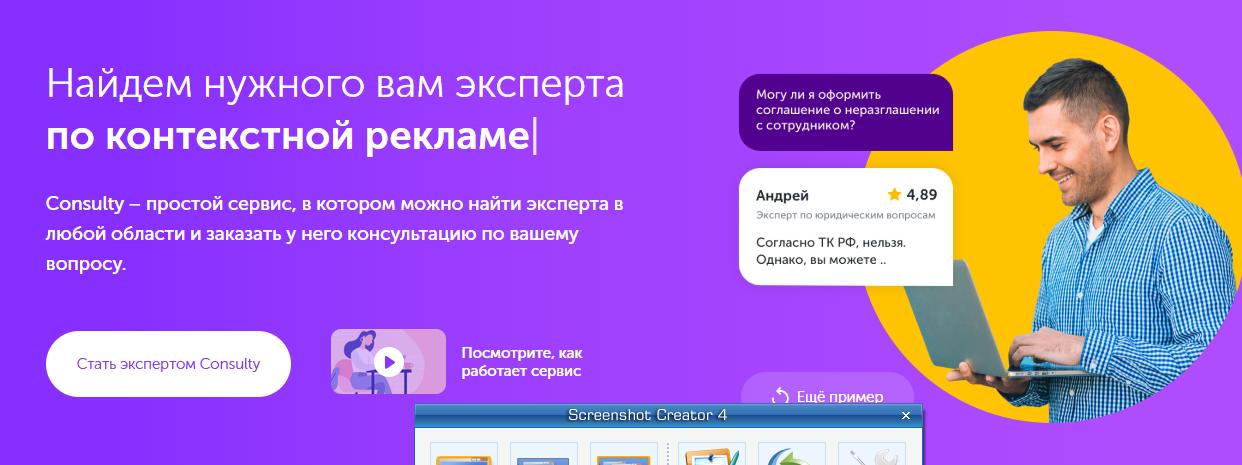Viewport: 1242px width, 465px height.
Task: Open the 'Посмотрите, как работает сервис' link
Action: coord(522,362)
